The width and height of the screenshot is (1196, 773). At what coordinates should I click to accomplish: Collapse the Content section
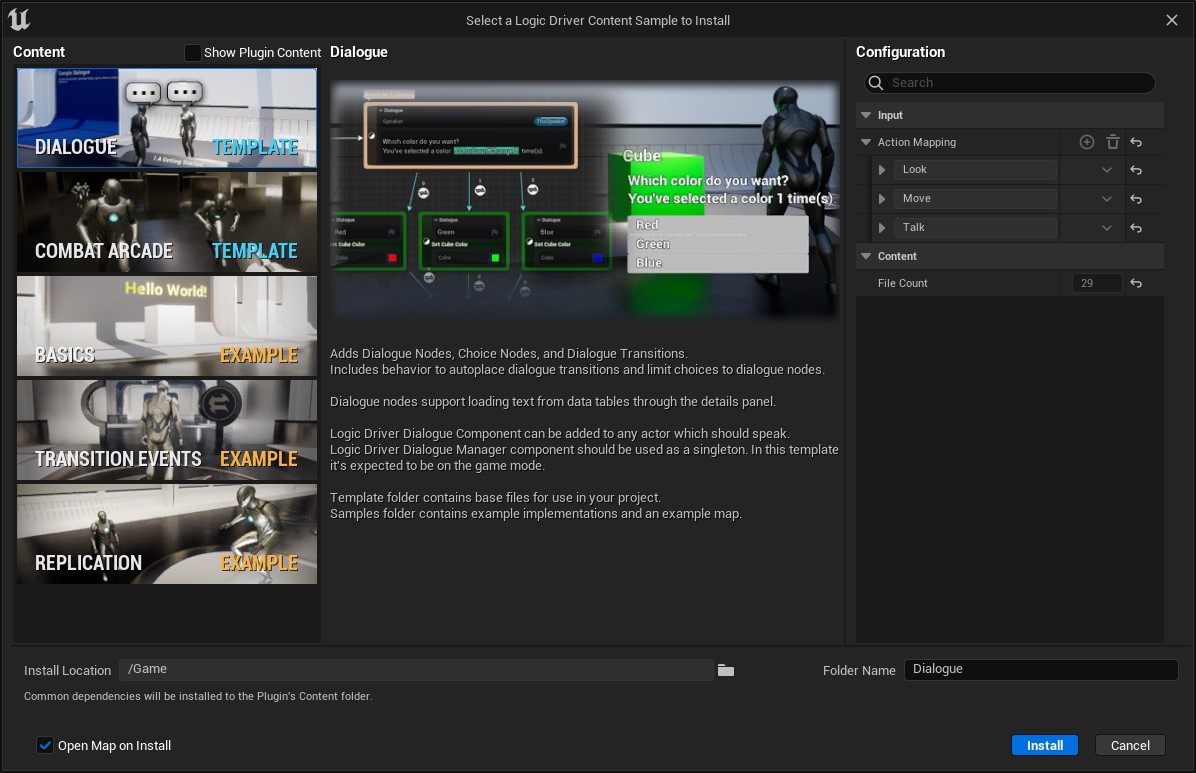click(866, 256)
